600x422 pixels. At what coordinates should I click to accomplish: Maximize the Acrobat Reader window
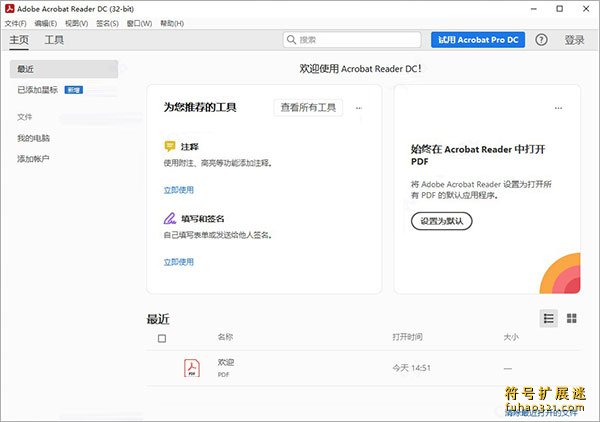[559, 8]
